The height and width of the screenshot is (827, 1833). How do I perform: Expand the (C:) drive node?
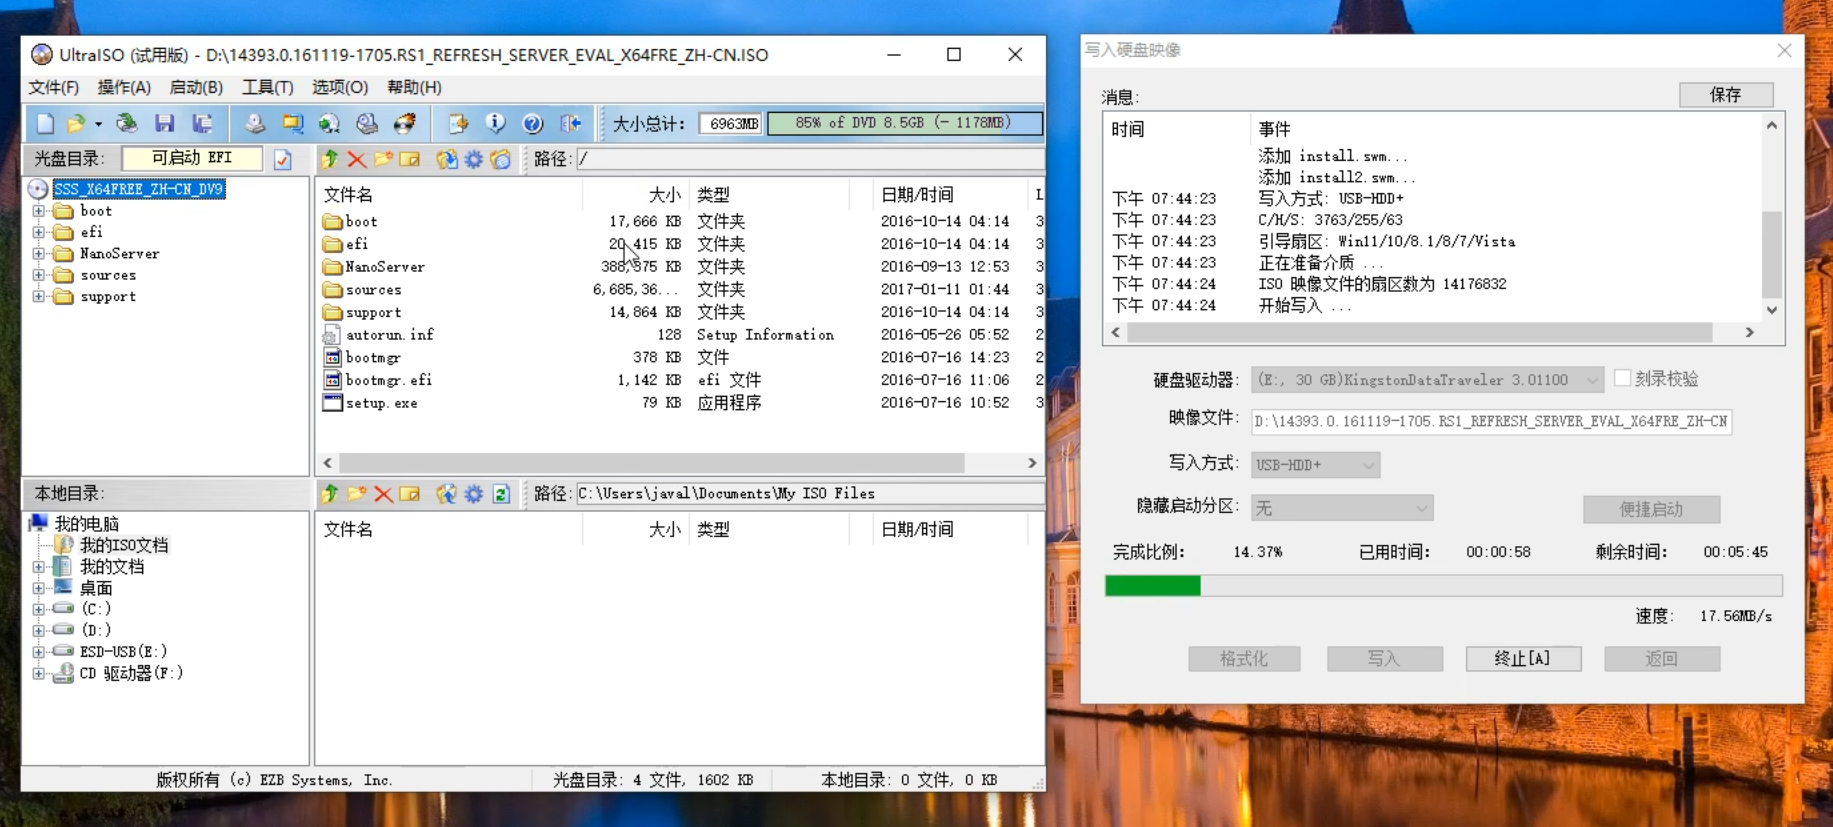coord(38,609)
